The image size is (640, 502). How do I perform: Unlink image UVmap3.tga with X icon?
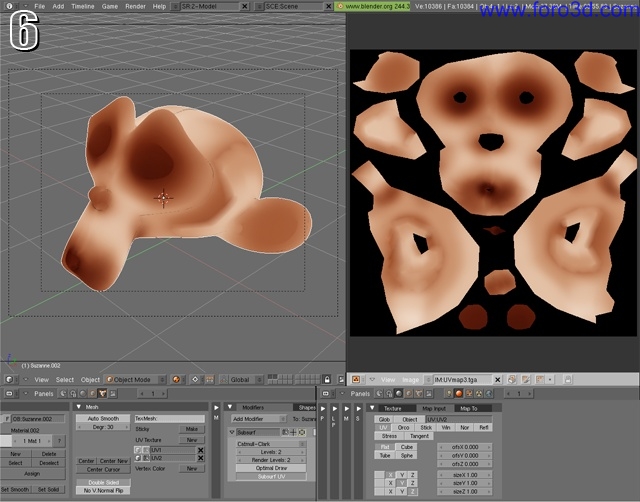498,380
